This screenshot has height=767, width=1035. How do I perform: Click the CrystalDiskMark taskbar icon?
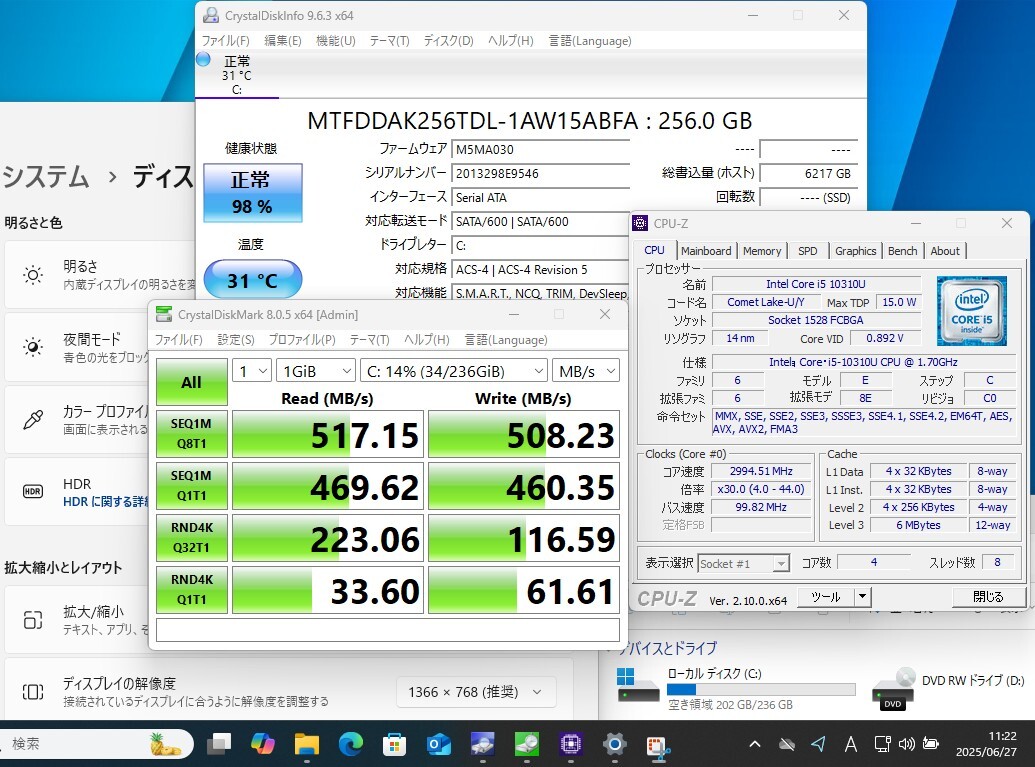tap(527, 744)
